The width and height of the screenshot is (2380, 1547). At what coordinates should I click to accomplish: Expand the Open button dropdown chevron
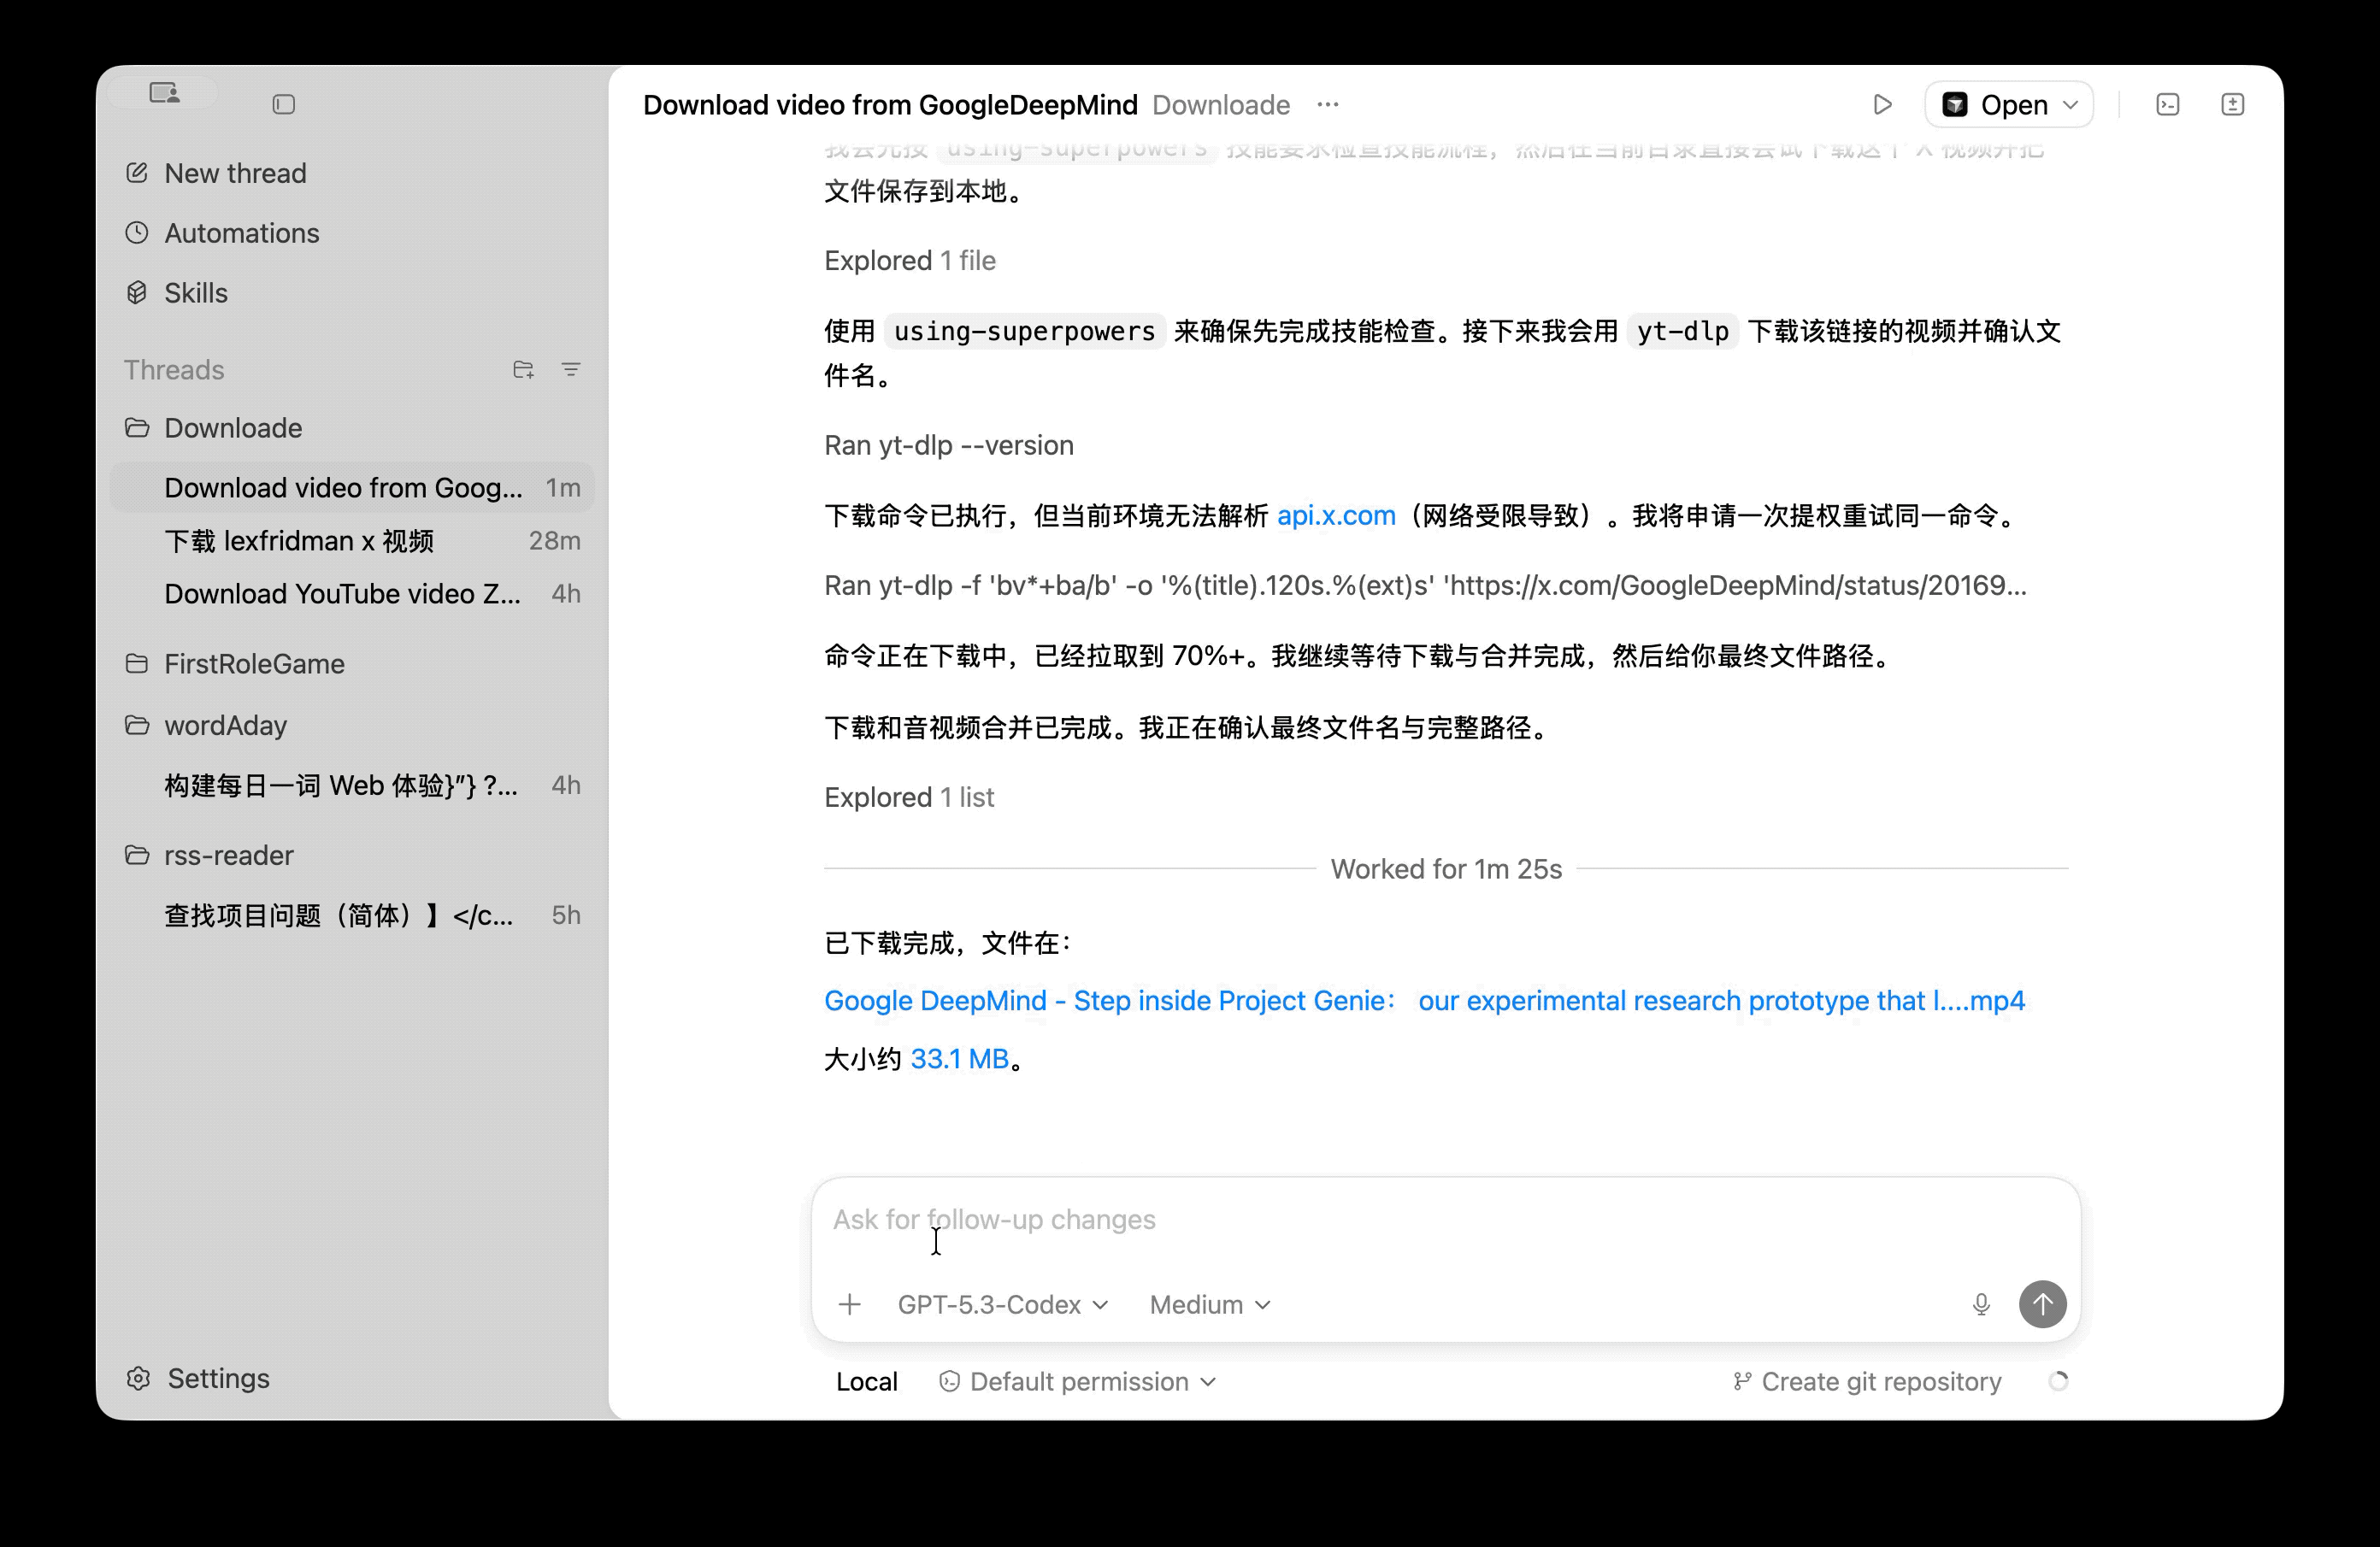(2071, 104)
